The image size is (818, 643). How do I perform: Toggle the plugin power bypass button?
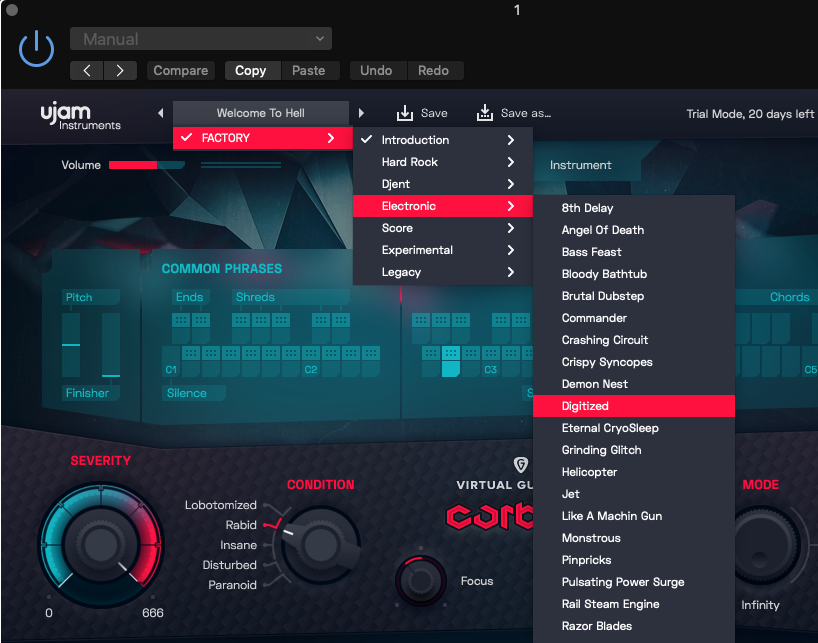37,48
